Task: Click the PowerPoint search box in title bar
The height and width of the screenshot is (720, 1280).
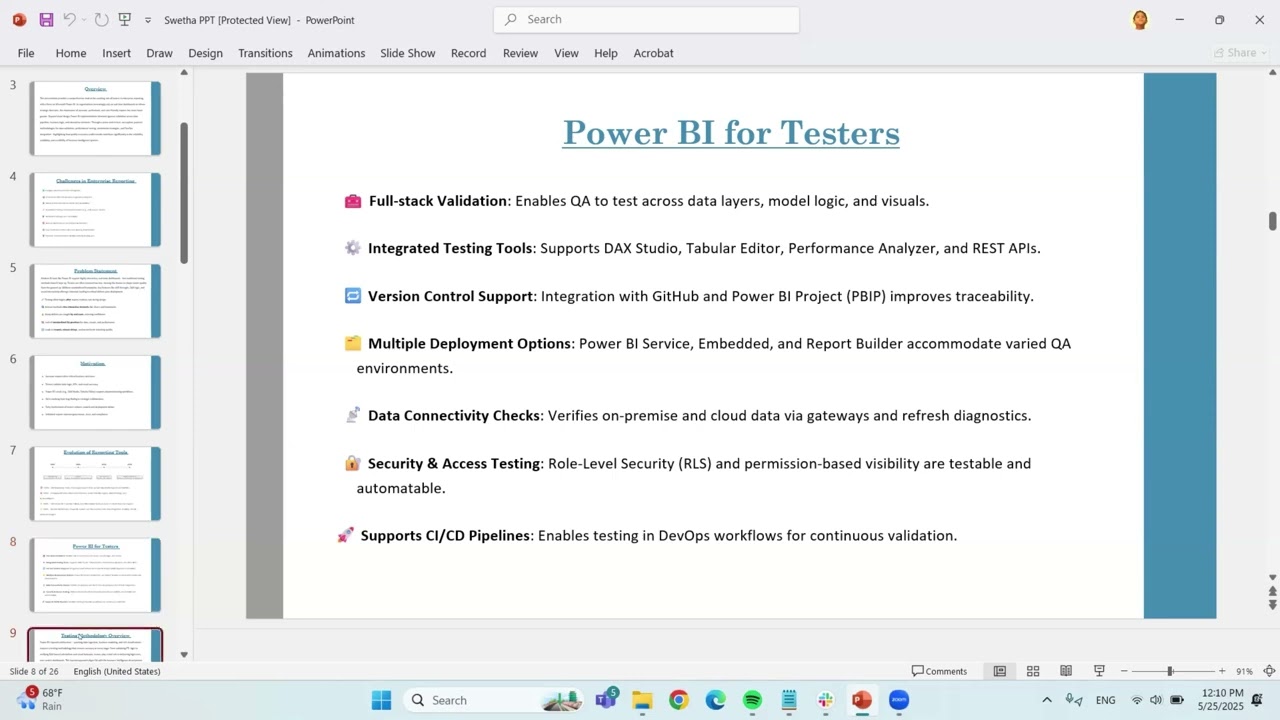Action: [x=646, y=19]
